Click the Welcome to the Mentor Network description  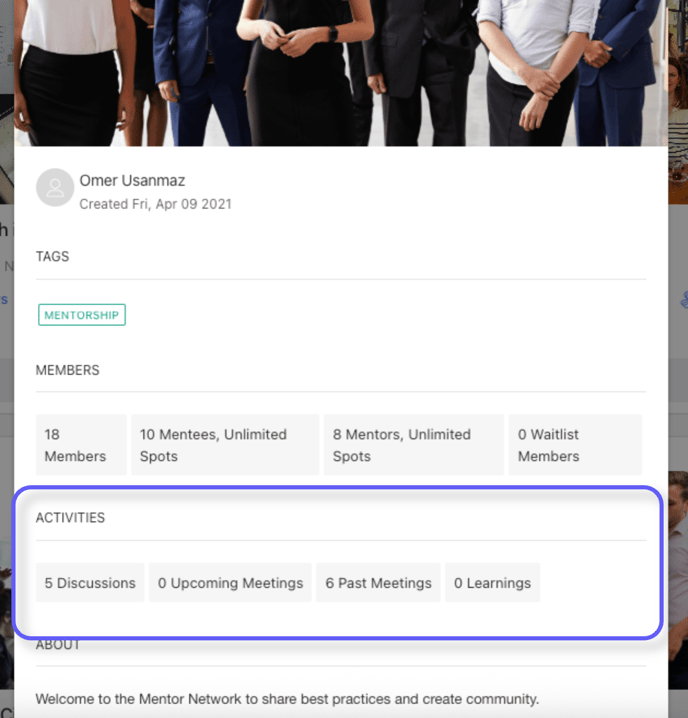pos(287,699)
